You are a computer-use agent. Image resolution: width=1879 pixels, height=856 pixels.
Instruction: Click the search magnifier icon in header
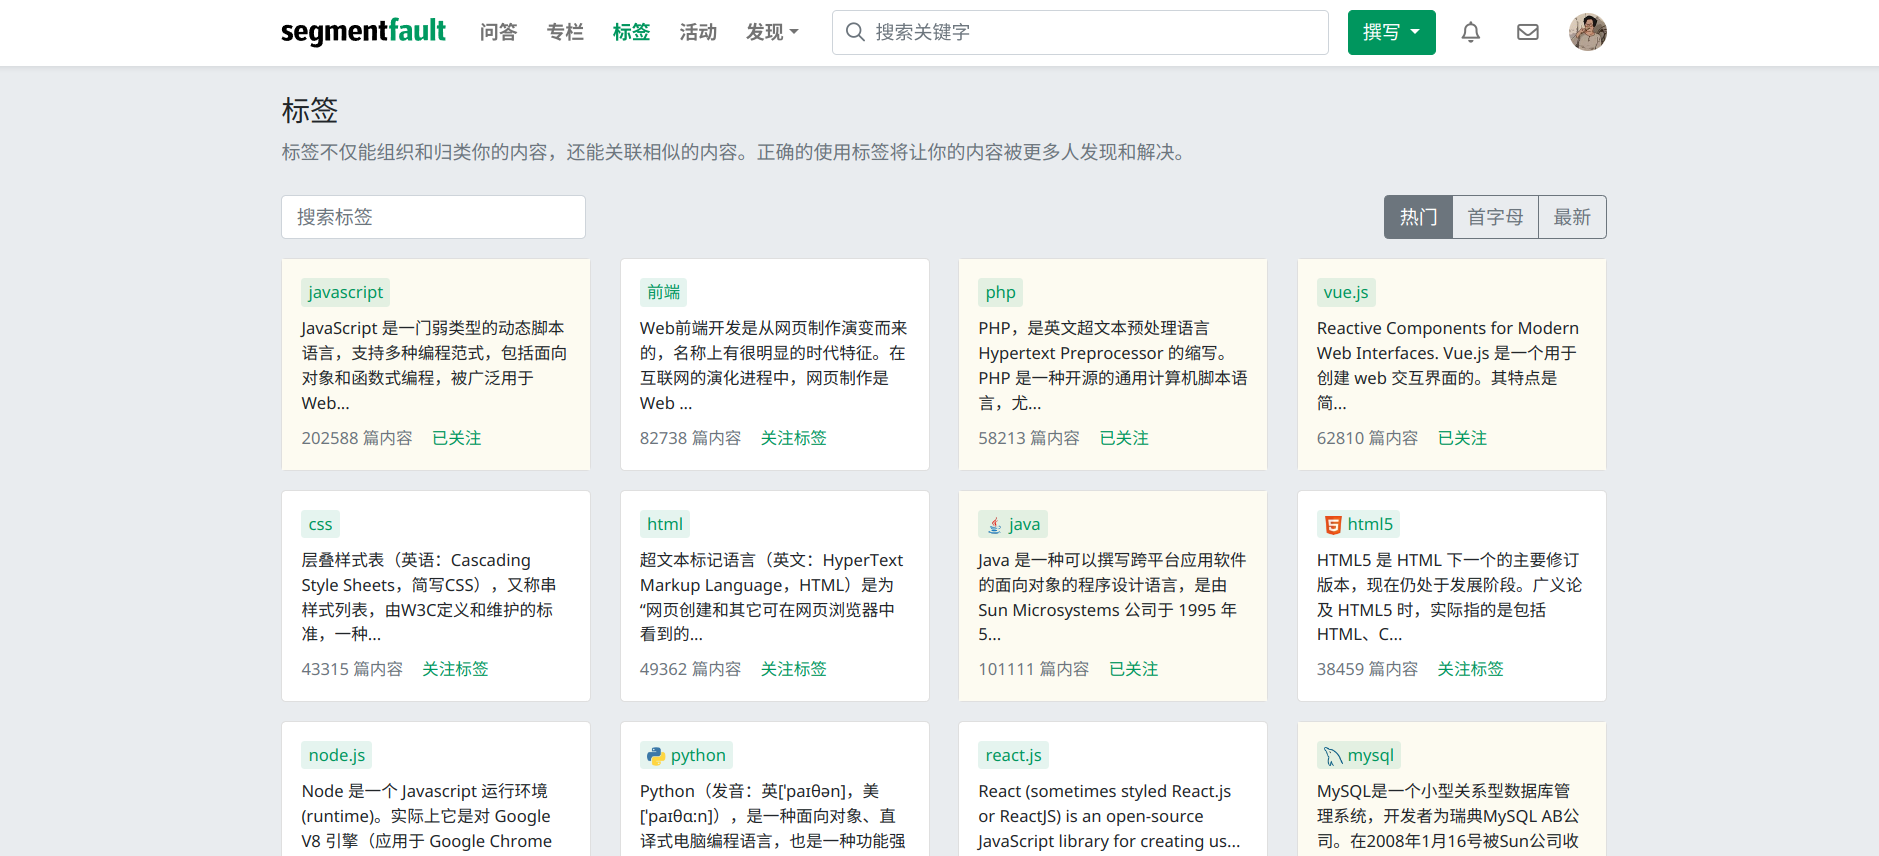coord(855,32)
